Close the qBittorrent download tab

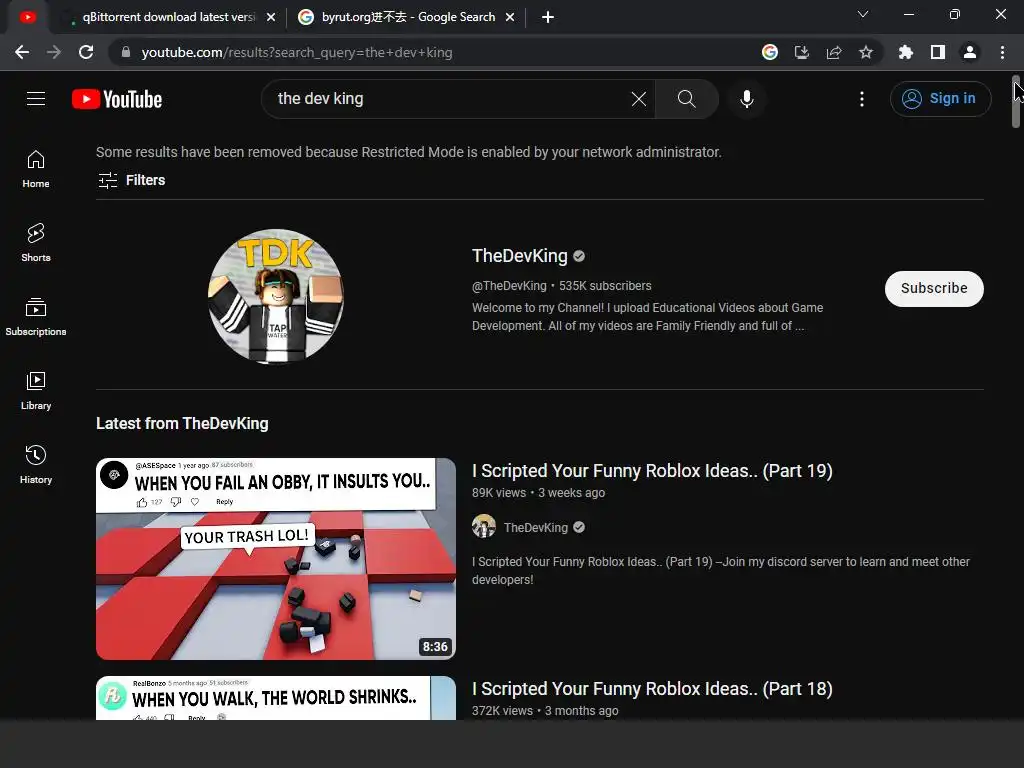271,17
